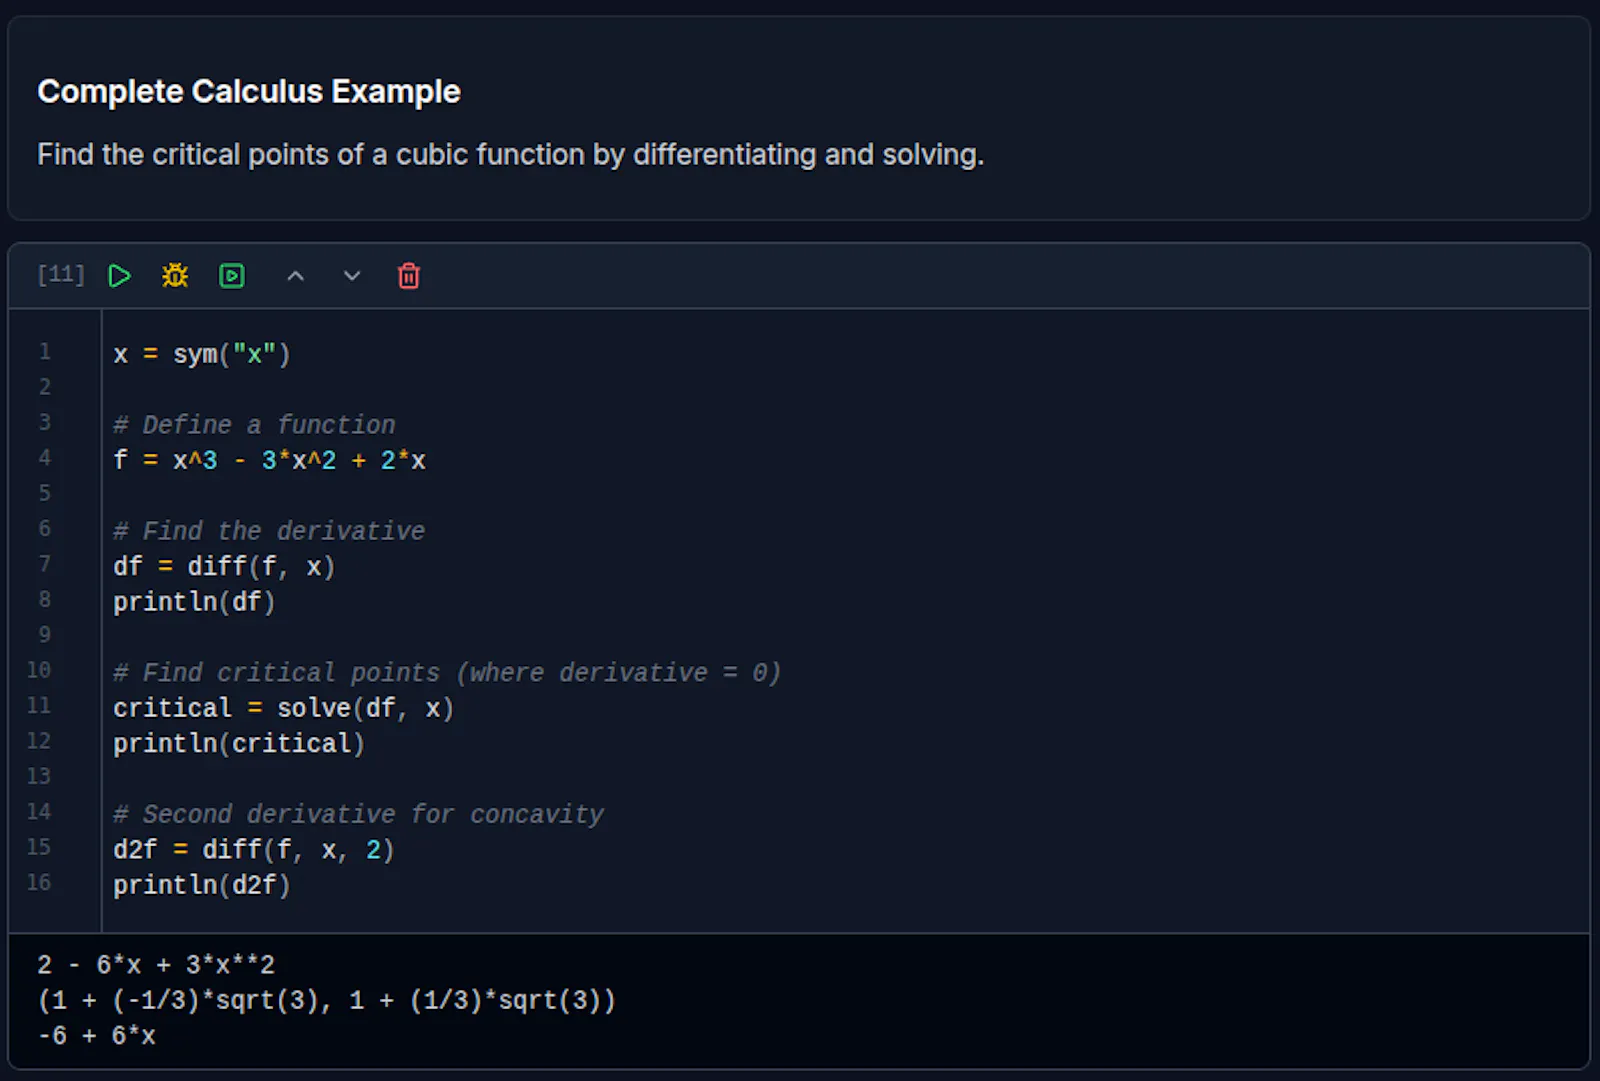This screenshot has height=1081, width=1600.
Task: Click line f = x^3 - 3*x^2 + 2*x
Action: click(270, 461)
